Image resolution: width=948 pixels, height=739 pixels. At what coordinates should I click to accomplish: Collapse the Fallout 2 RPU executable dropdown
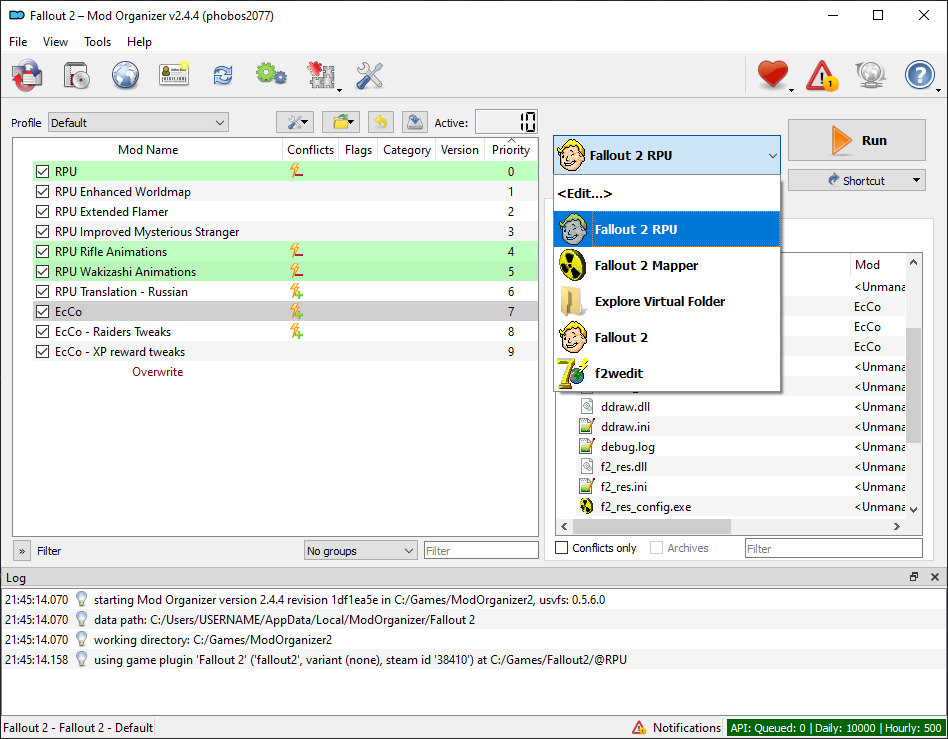[667, 155]
